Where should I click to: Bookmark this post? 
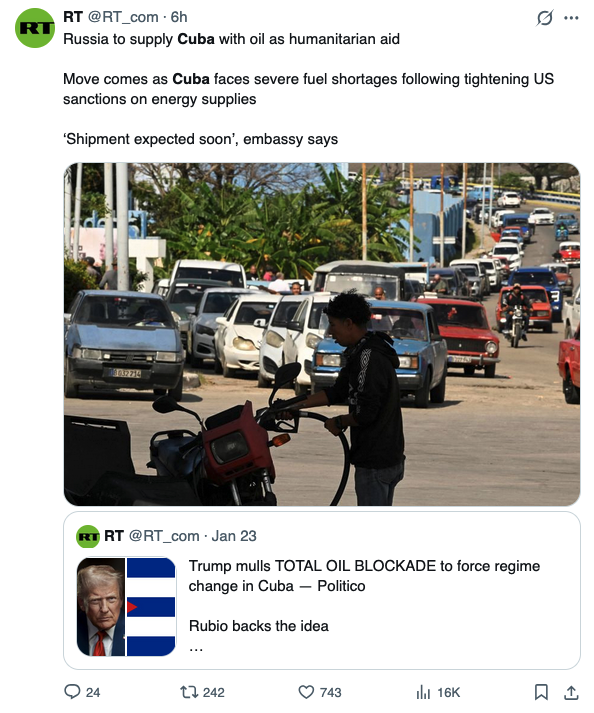(x=541, y=692)
